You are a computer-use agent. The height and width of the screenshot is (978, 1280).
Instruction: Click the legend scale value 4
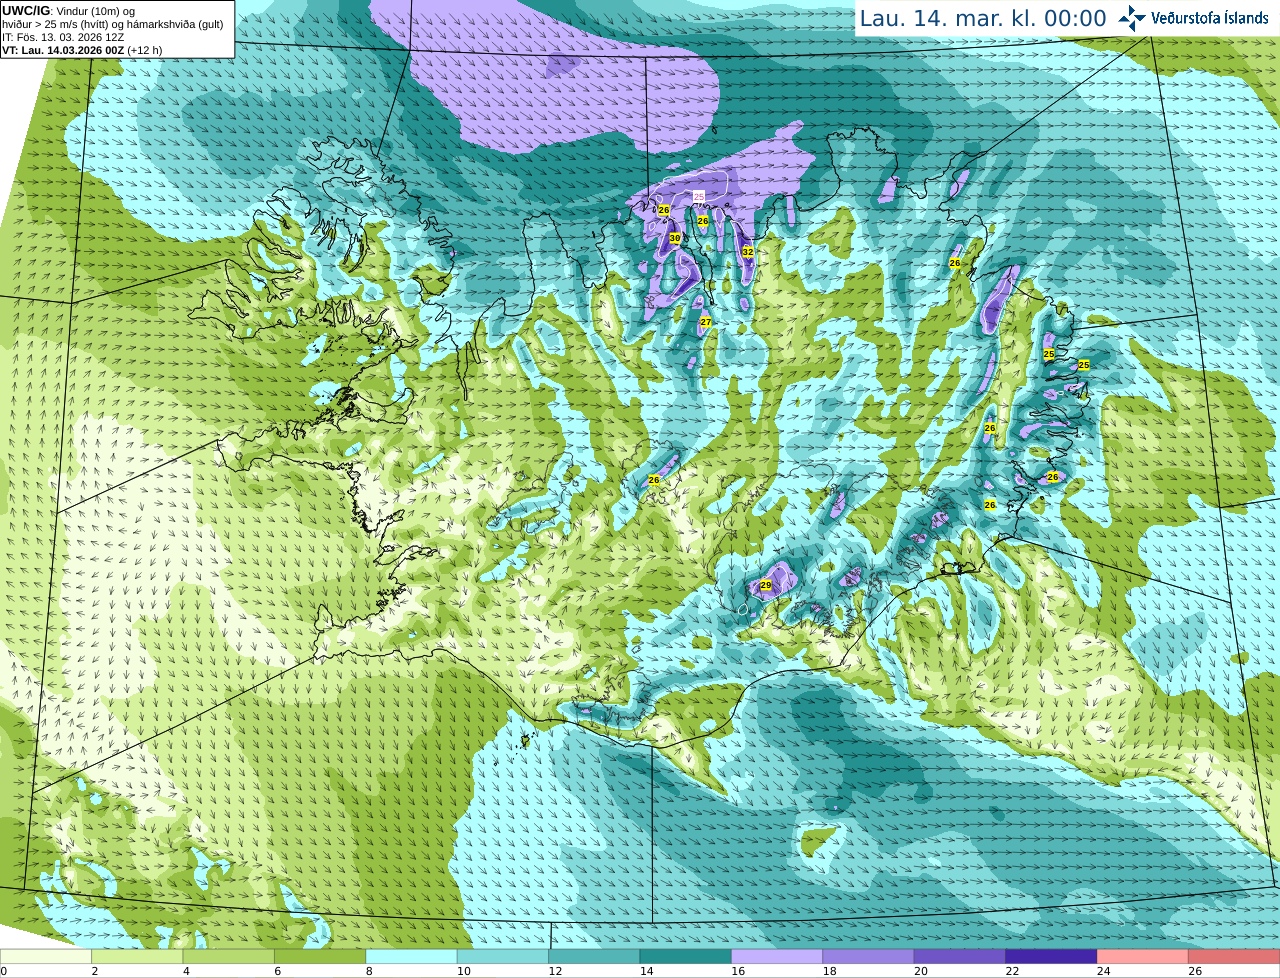(x=186, y=971)
